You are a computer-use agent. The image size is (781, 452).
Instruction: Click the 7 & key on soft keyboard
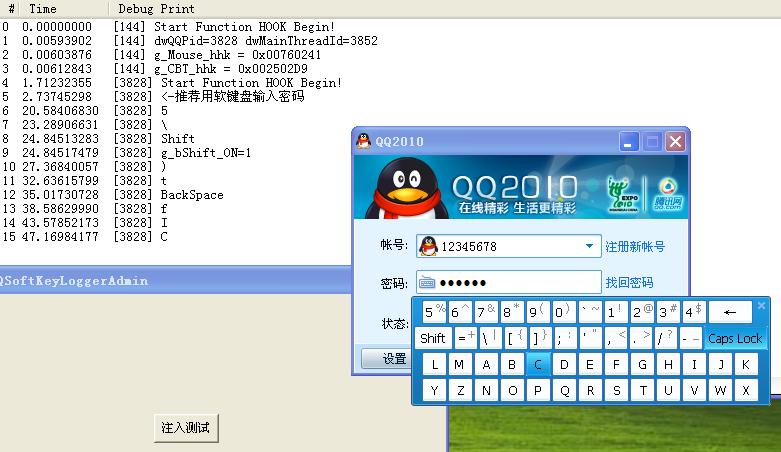(486, 312)
